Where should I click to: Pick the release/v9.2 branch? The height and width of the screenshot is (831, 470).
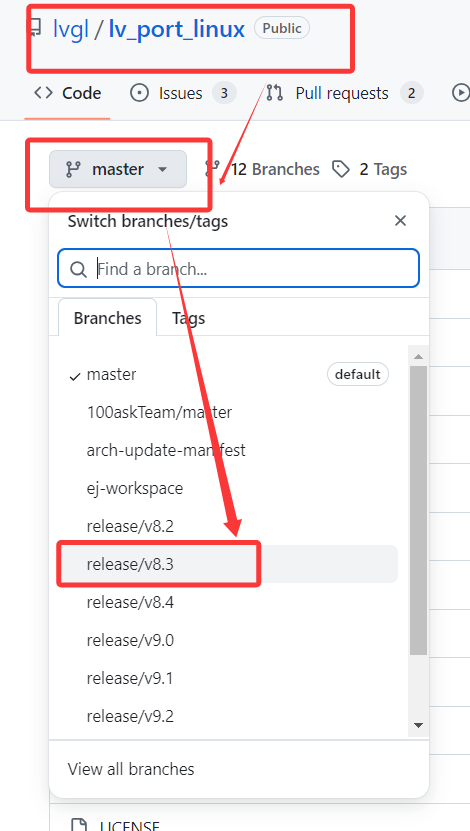point(228,716)
